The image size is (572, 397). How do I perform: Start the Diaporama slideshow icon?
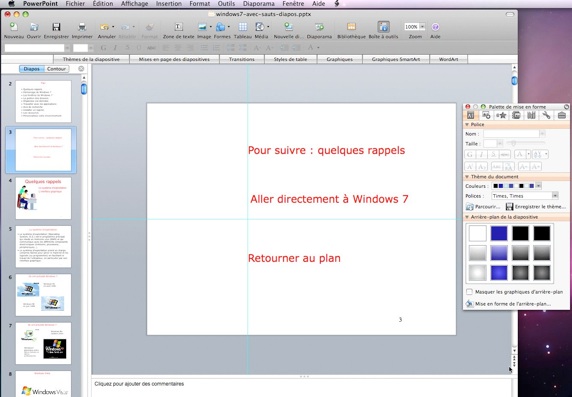(x=319, y=27)
